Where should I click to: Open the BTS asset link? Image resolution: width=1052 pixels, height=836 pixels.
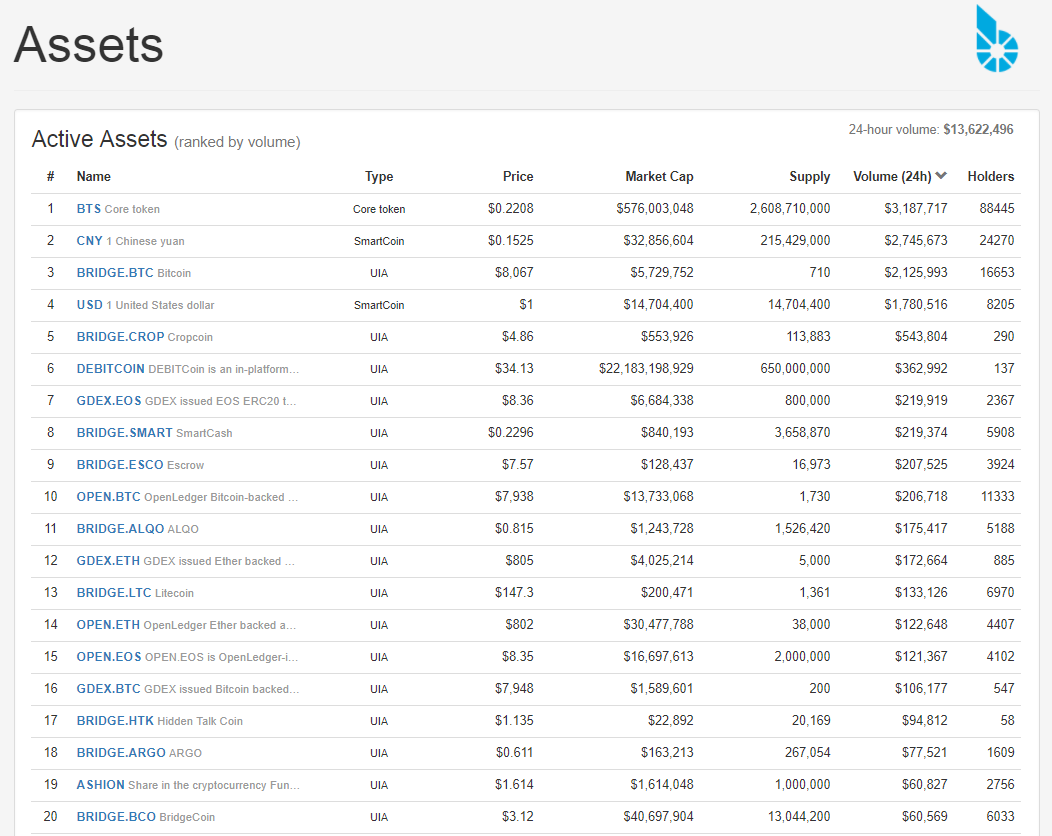[89, 209]
